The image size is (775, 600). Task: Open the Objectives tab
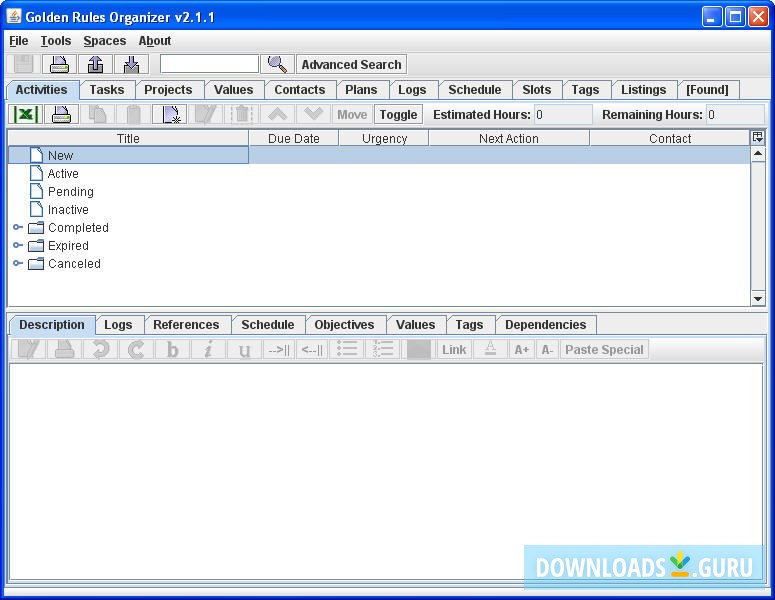click(344, 325)
